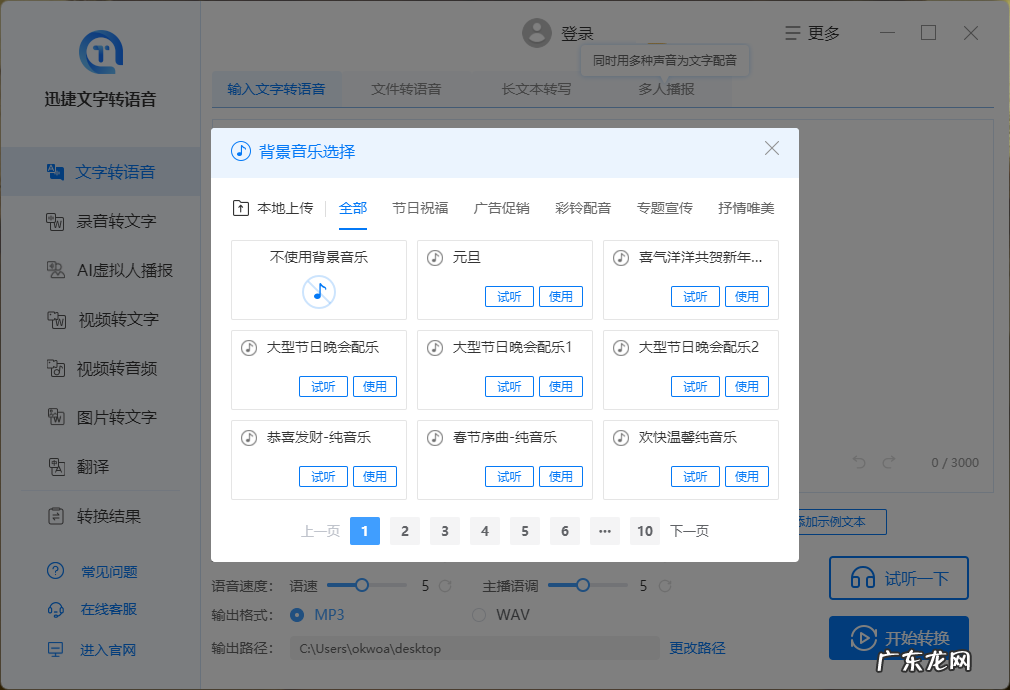
Task: Adjust the 语速 slider handle
Action: (x=362, y=585)
